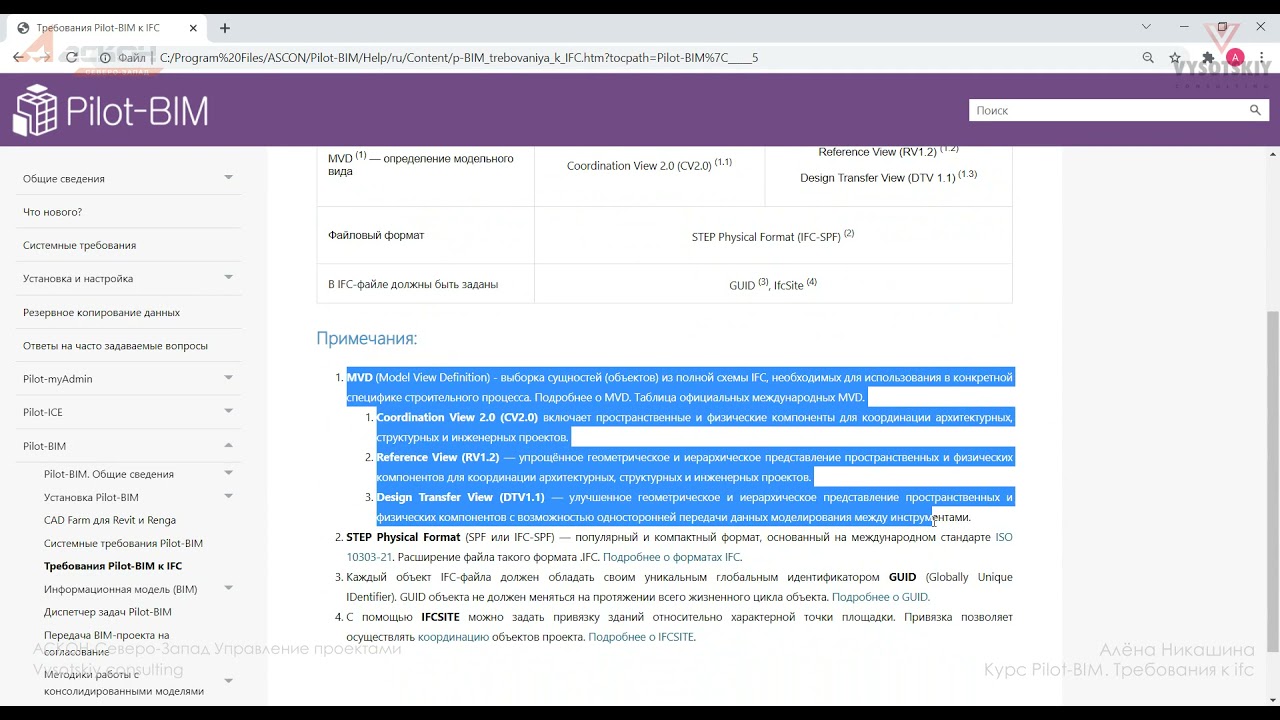Collapse the Pilot-BIM sidebar section arrow
This screenshot has height=720, width=1280.
click(x=228, y=446)
